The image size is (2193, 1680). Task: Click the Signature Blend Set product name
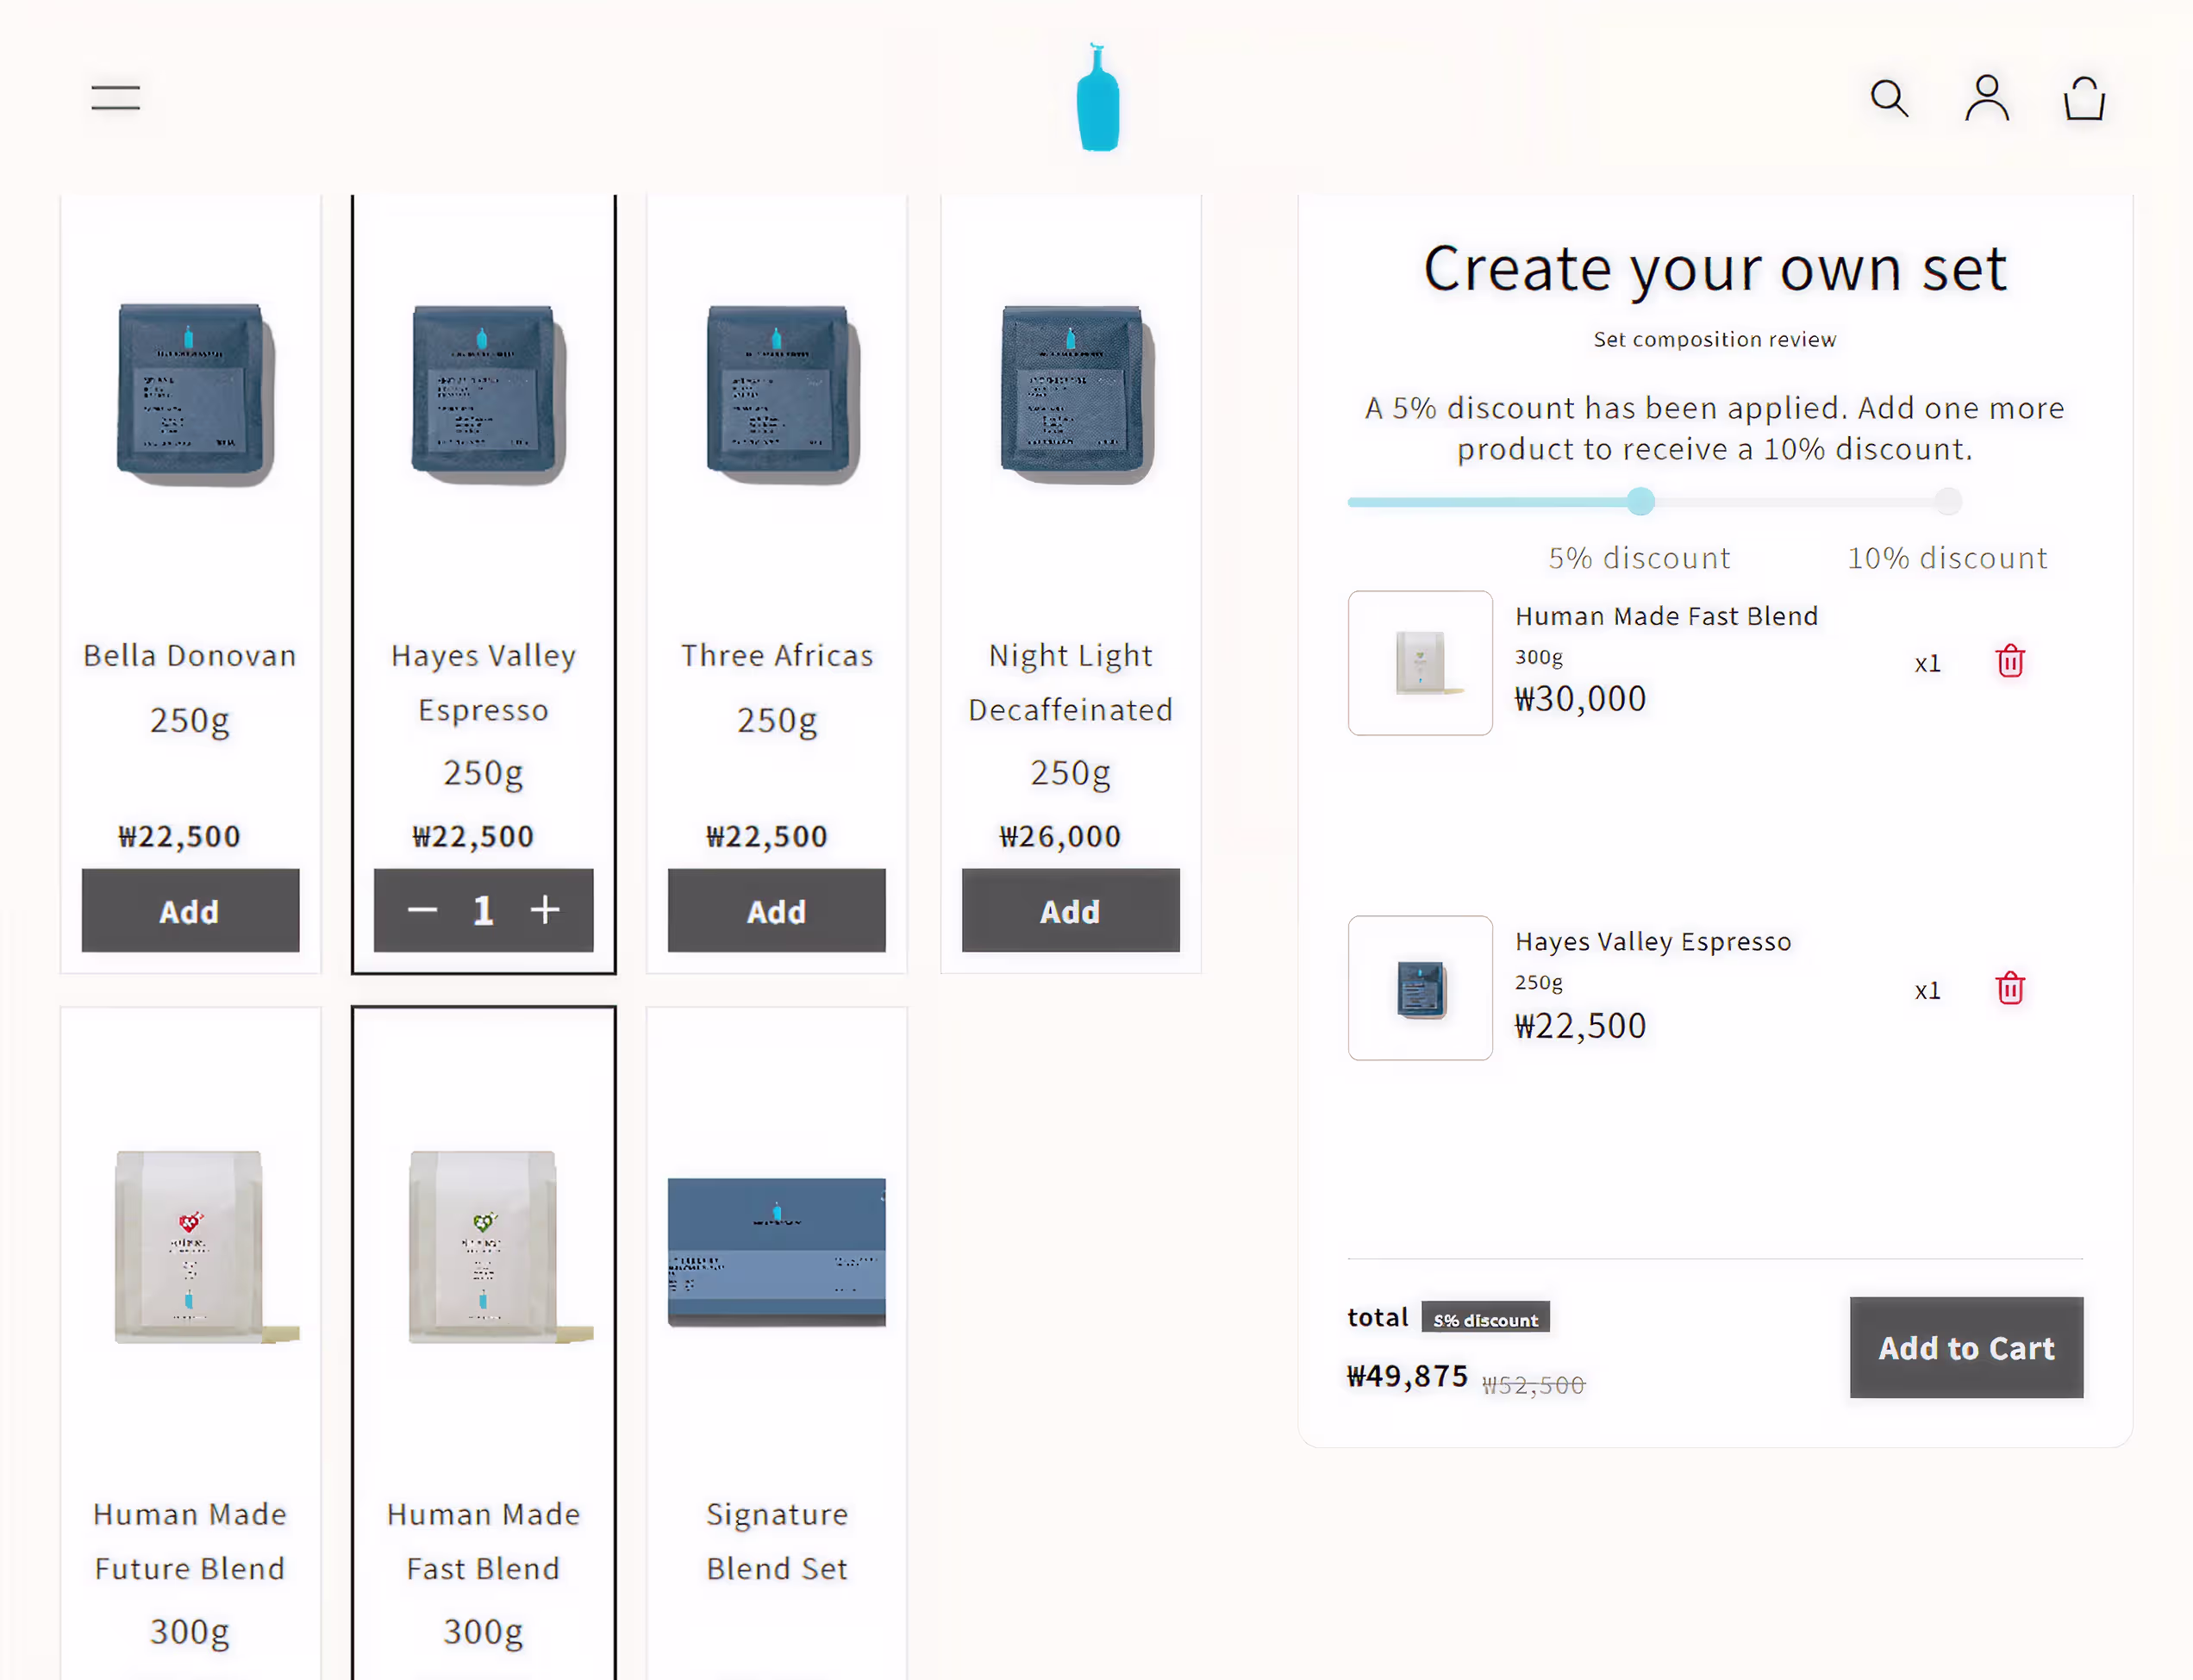(x=777, y=1541)
